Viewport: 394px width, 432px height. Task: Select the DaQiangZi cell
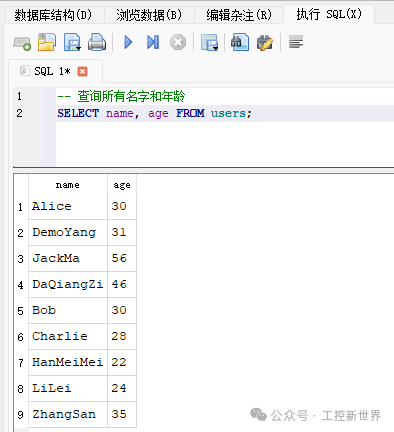point(68,284)
